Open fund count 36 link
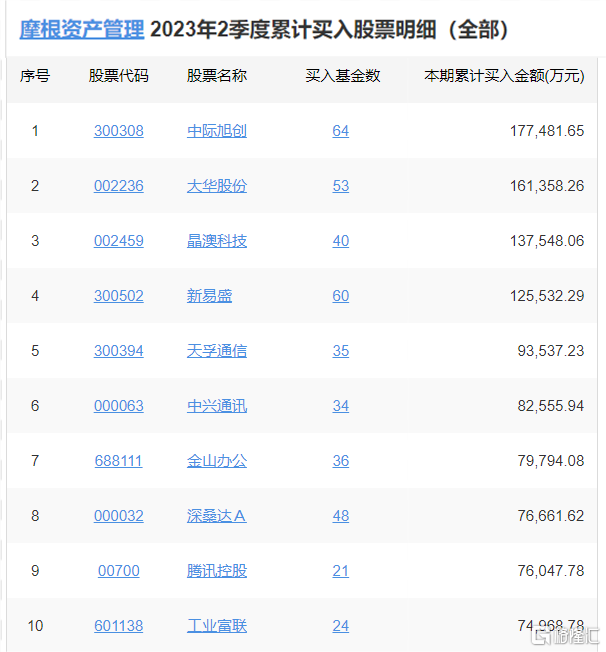Viewport: 606px width, 652px height. [x=341, y=461]
